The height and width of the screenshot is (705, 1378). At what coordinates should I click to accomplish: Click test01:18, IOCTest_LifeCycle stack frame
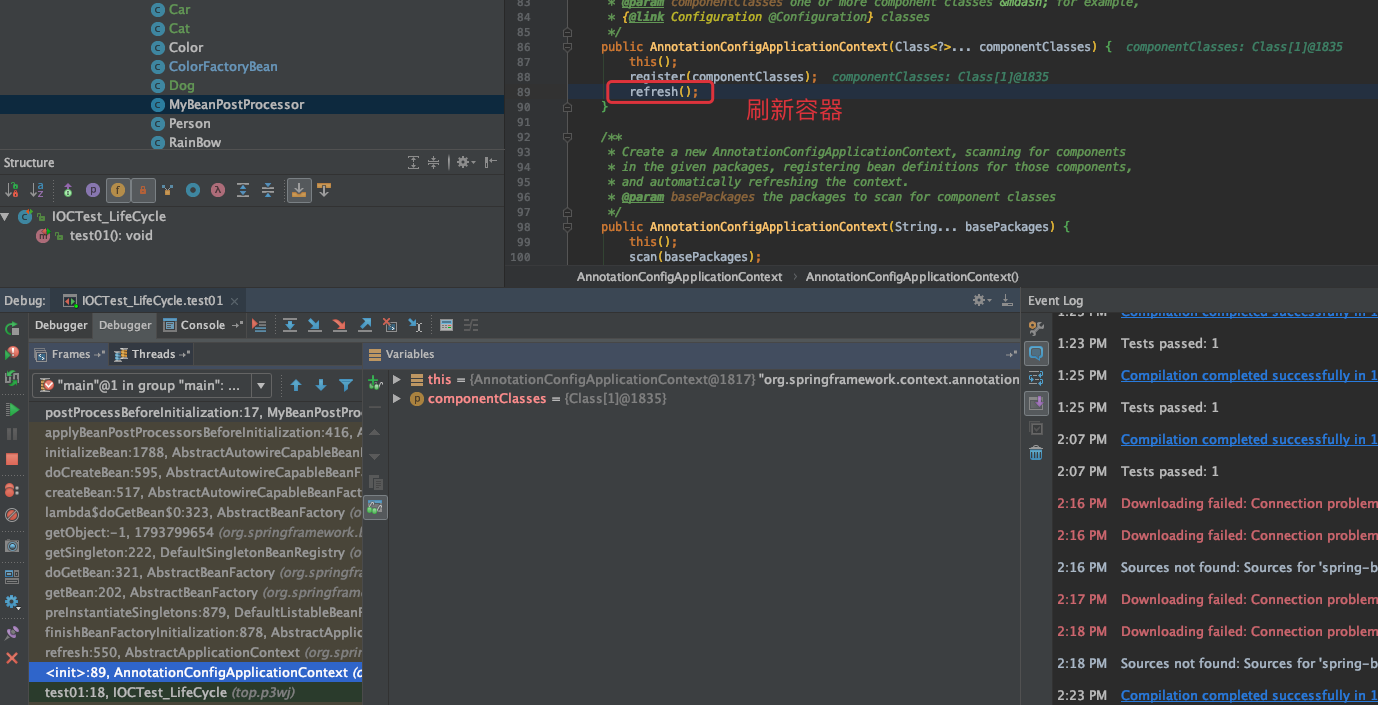pyautogui.click(x=196, y=692)
